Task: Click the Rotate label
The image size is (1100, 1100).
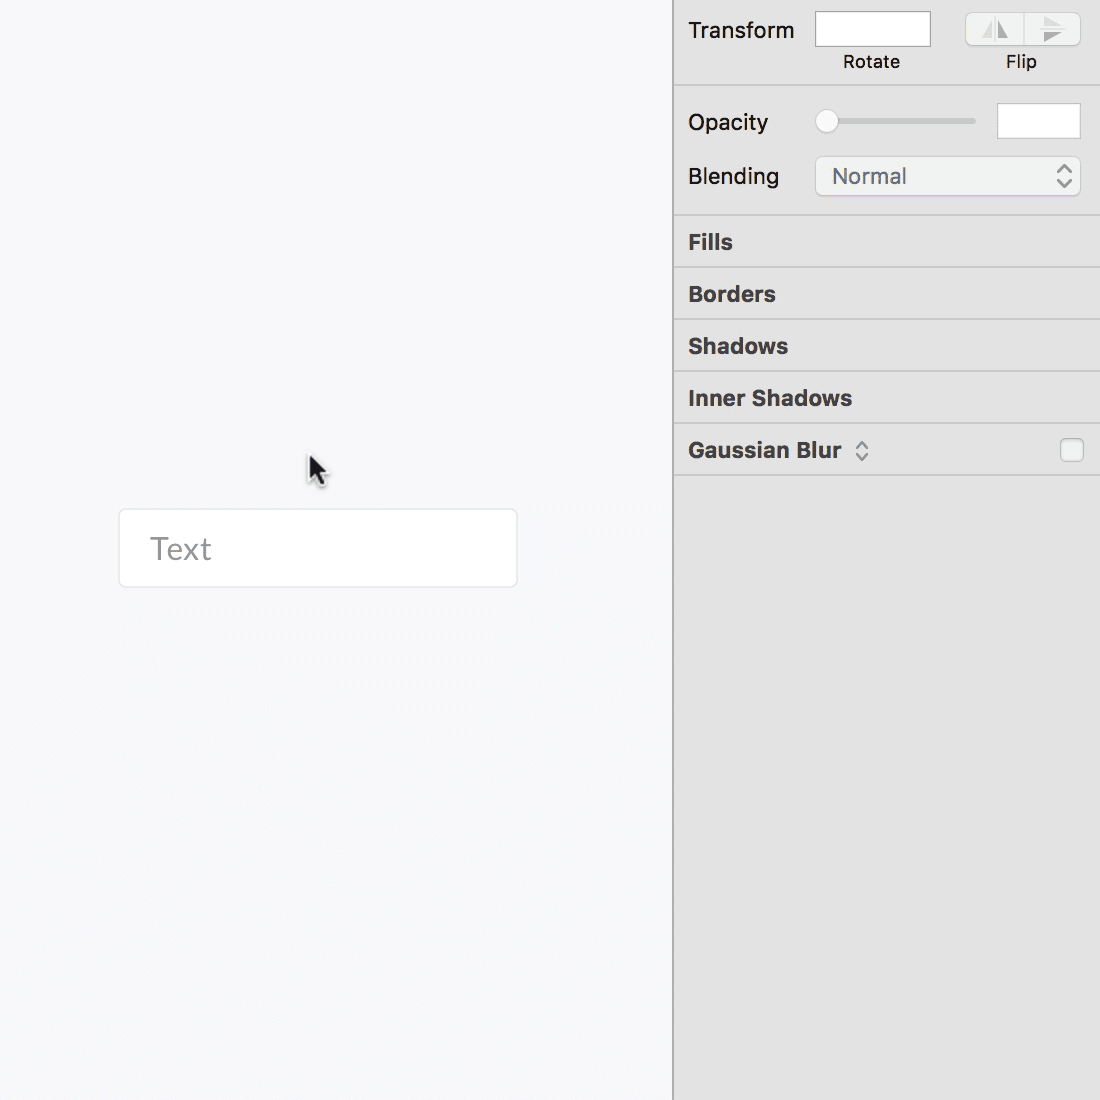Action: click(x=871, y=61)
